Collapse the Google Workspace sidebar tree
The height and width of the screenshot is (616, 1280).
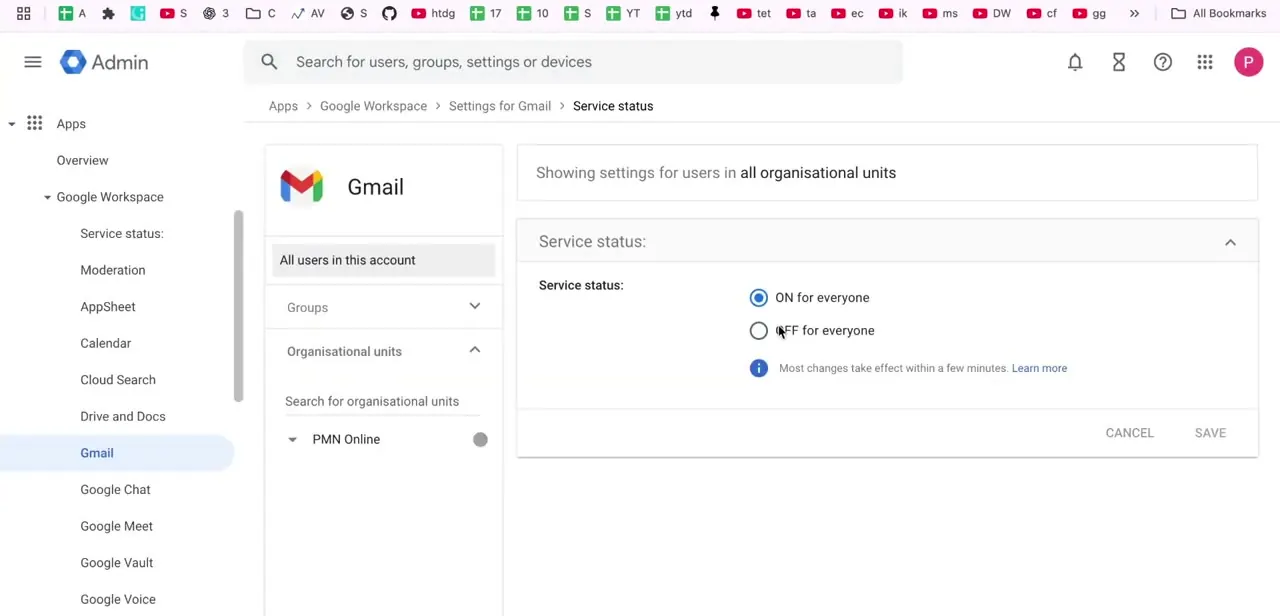coord(47,197)
